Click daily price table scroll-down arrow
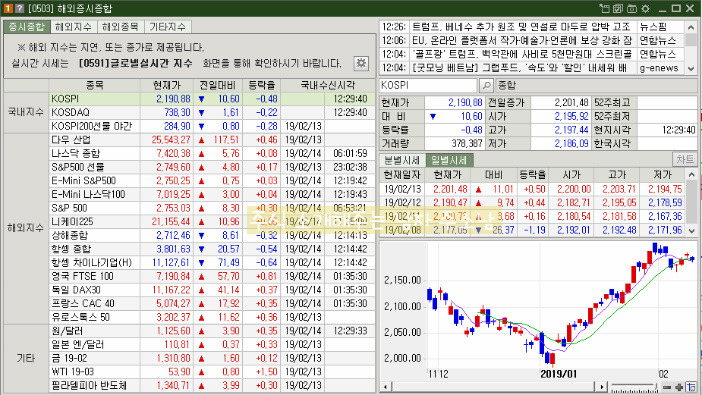 coord(692,231)
